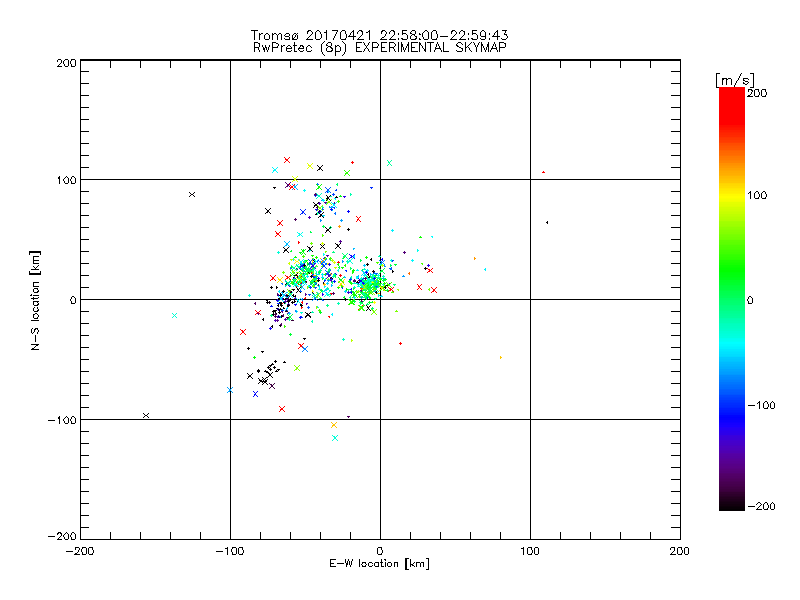Click the x-axis tick label '-200'
Screen dimensions: 800x600
(80, 552)
